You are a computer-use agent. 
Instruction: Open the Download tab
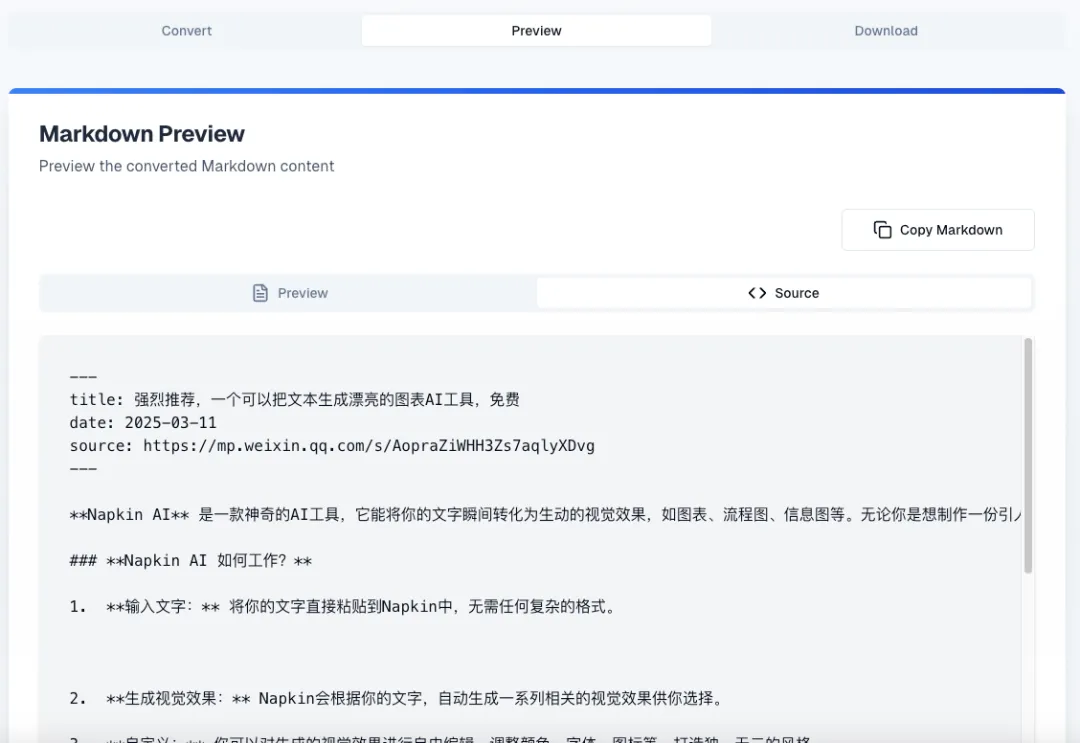(885, 31)
